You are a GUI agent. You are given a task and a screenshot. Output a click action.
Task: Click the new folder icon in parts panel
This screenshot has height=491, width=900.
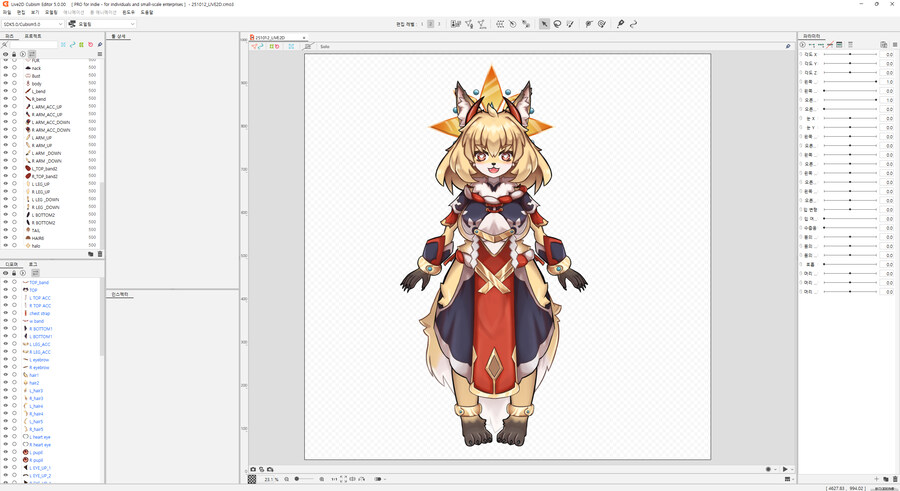90,254
